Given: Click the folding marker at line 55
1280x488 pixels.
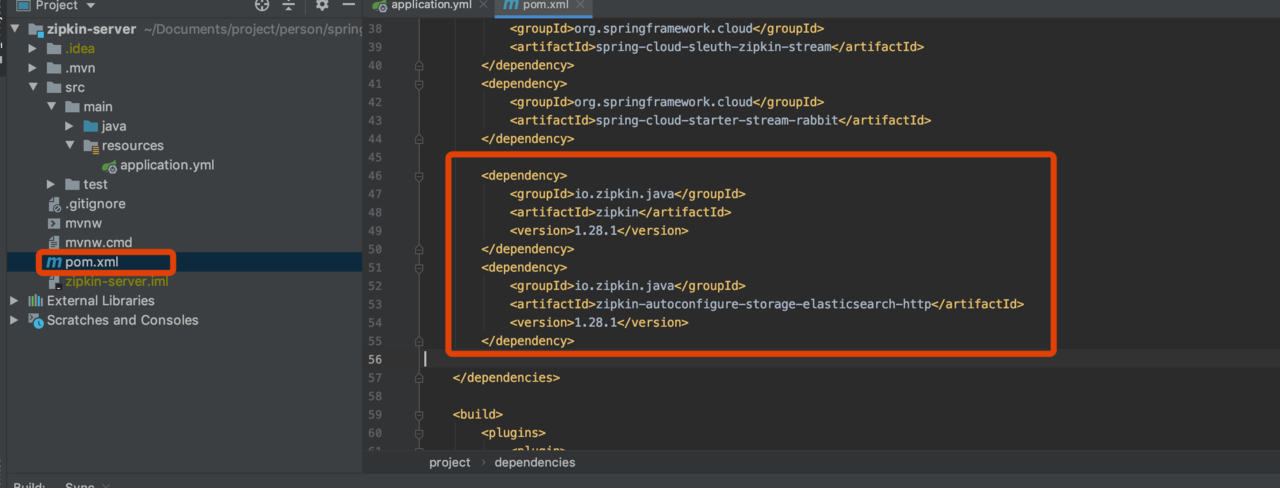Looking at the screenshot, I should (x=420, y=341).
